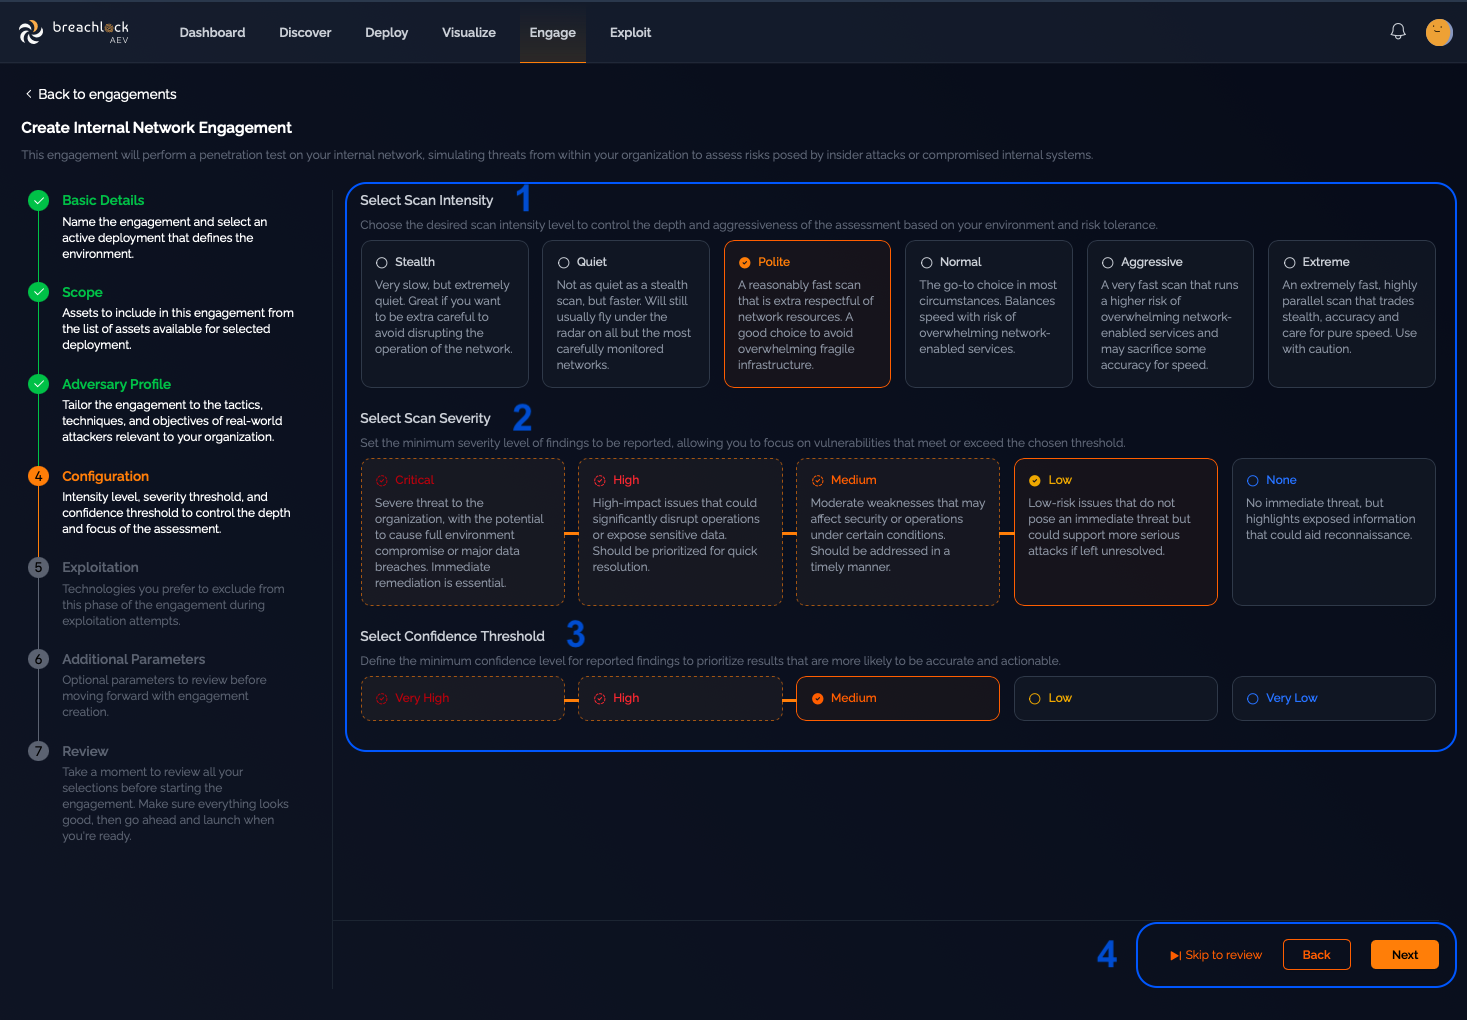This screenshot has height=1020, width=1467.
Task: Click Back to engagements link
Action: click(100, 94)
